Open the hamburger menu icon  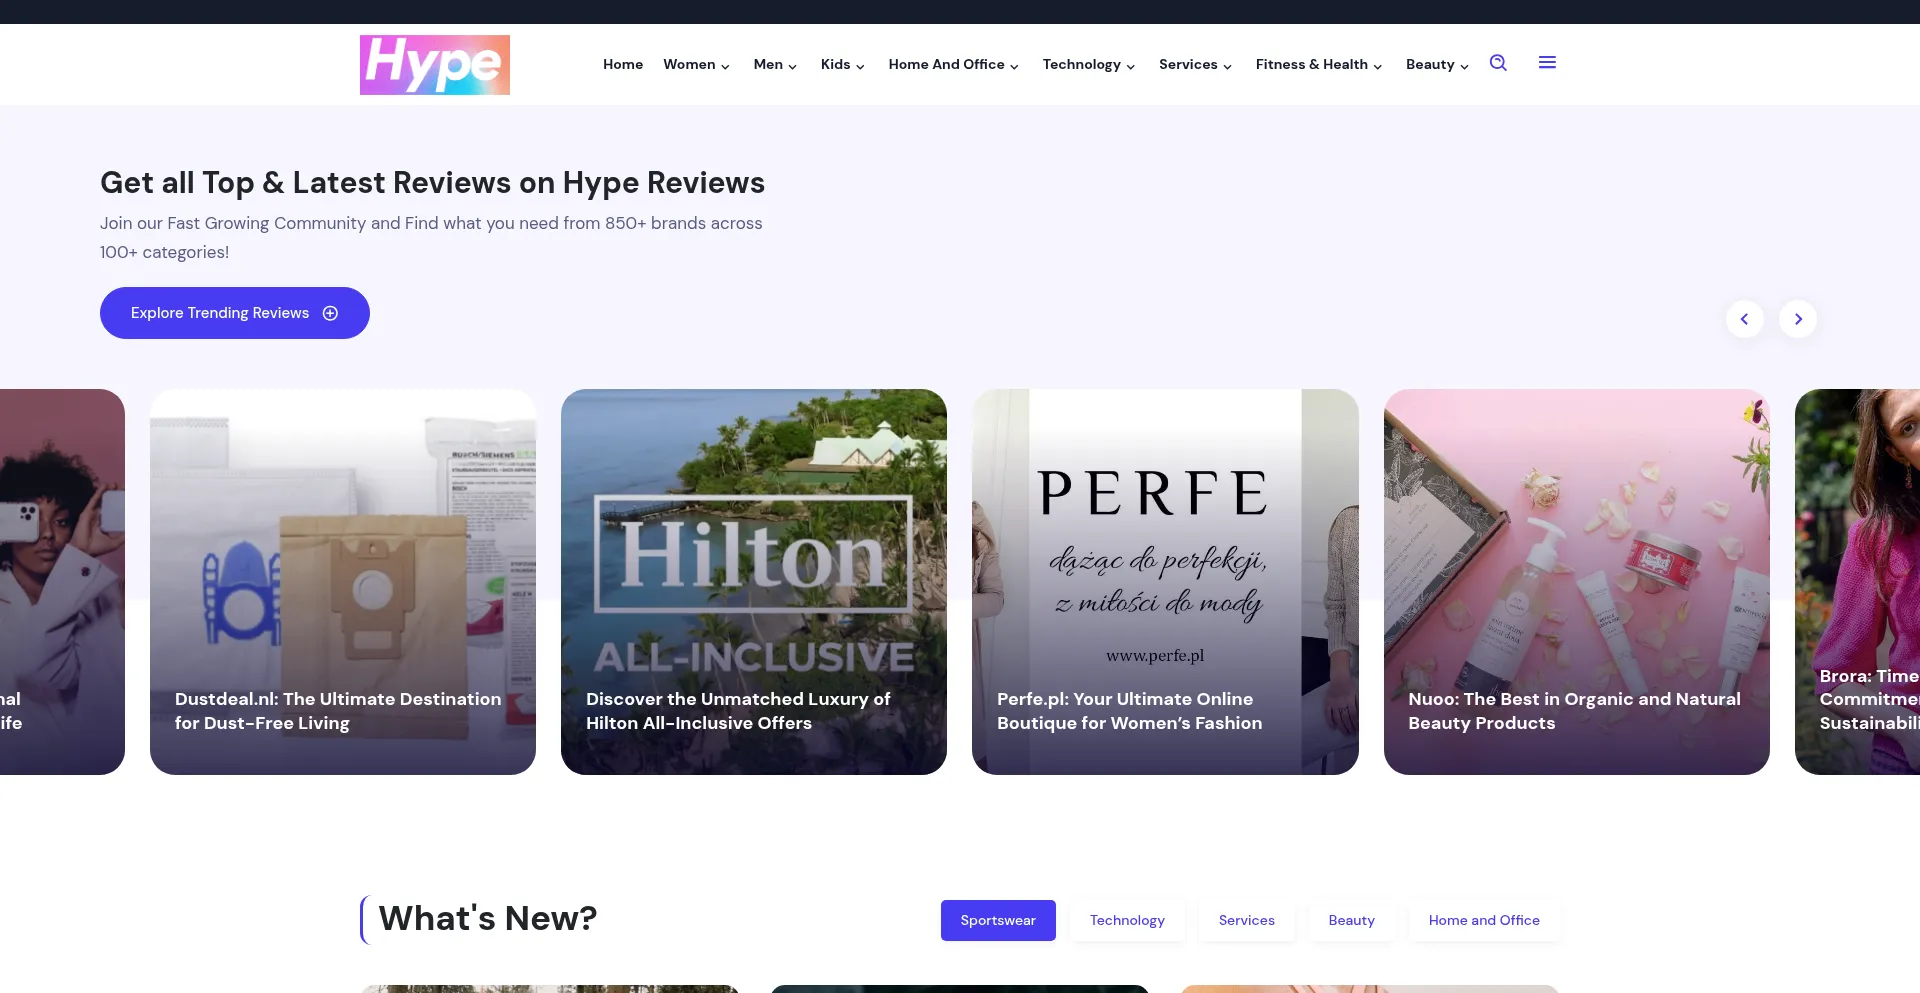(1547, 63)
